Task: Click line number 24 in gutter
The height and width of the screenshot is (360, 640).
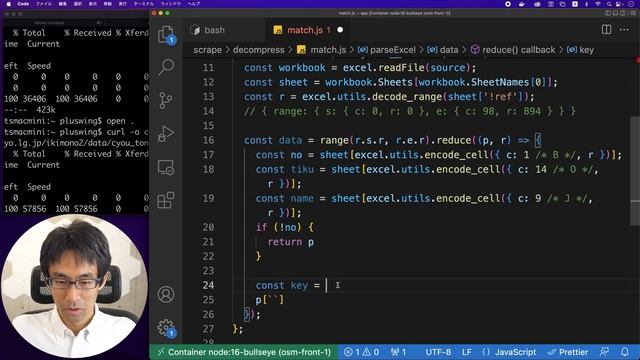Action: (208, 285)
